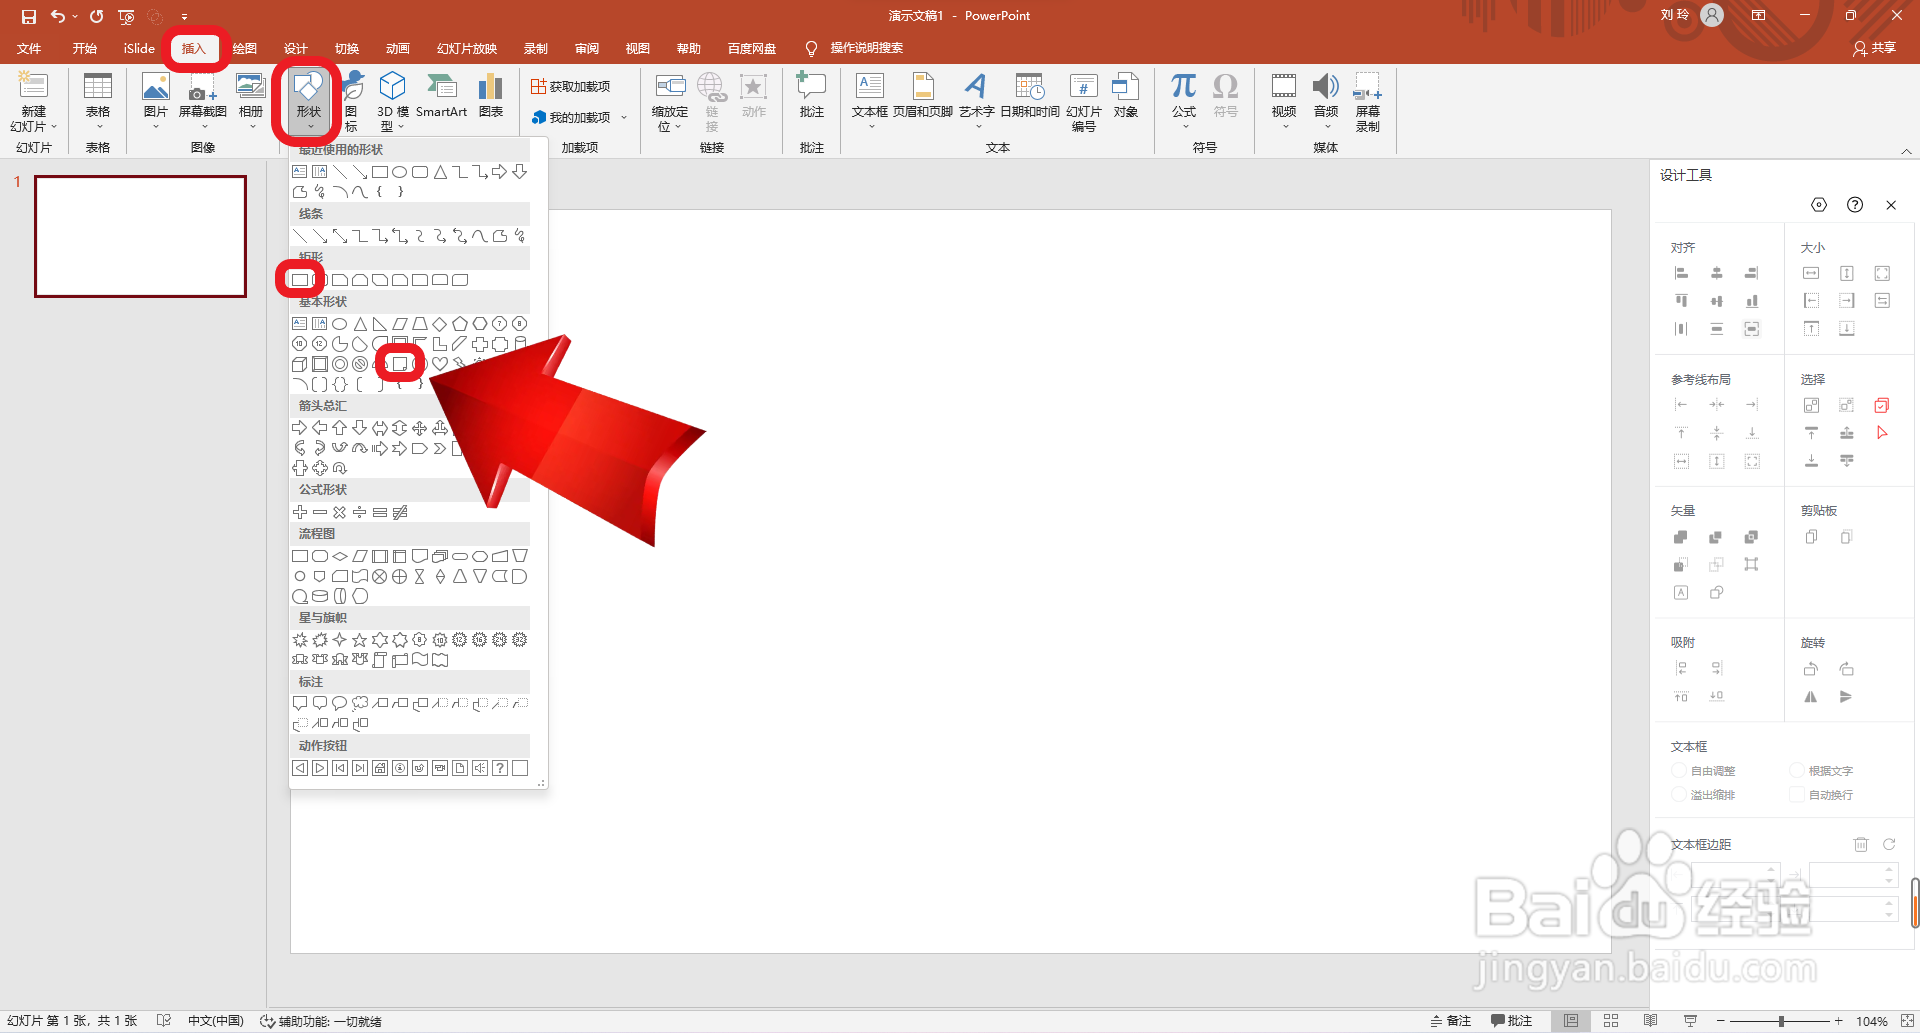Open the 插入 ribbon tab

click(193, 48)
